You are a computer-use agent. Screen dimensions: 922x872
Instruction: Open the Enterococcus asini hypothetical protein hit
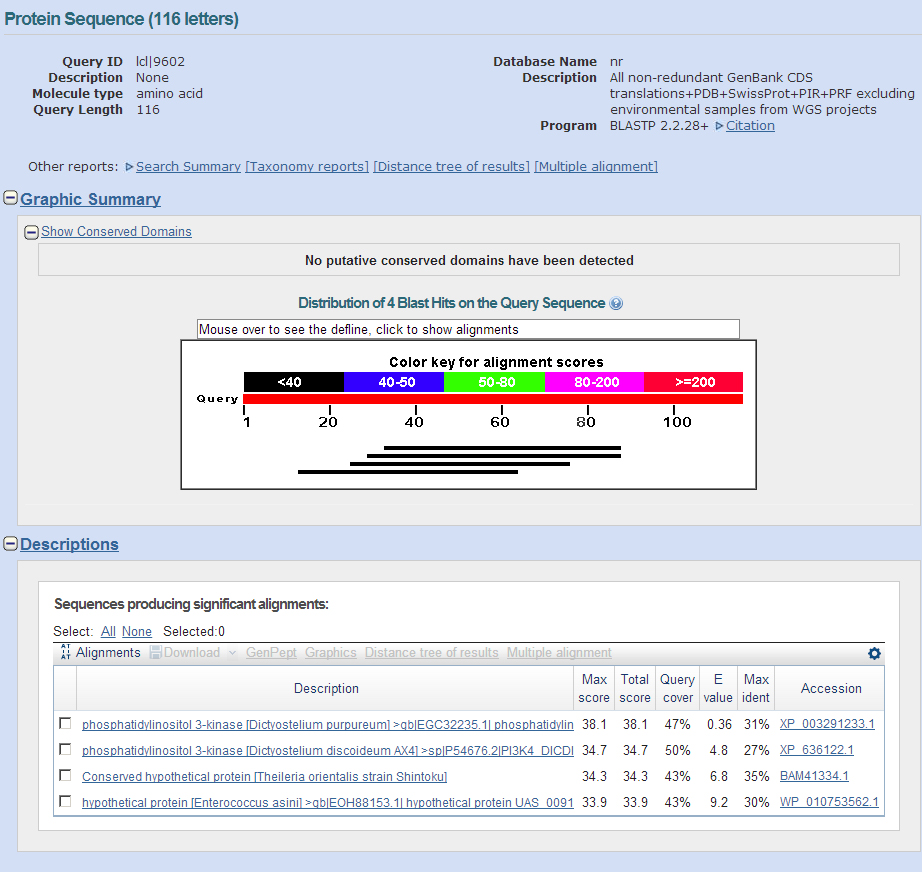(x=328, y=802)
